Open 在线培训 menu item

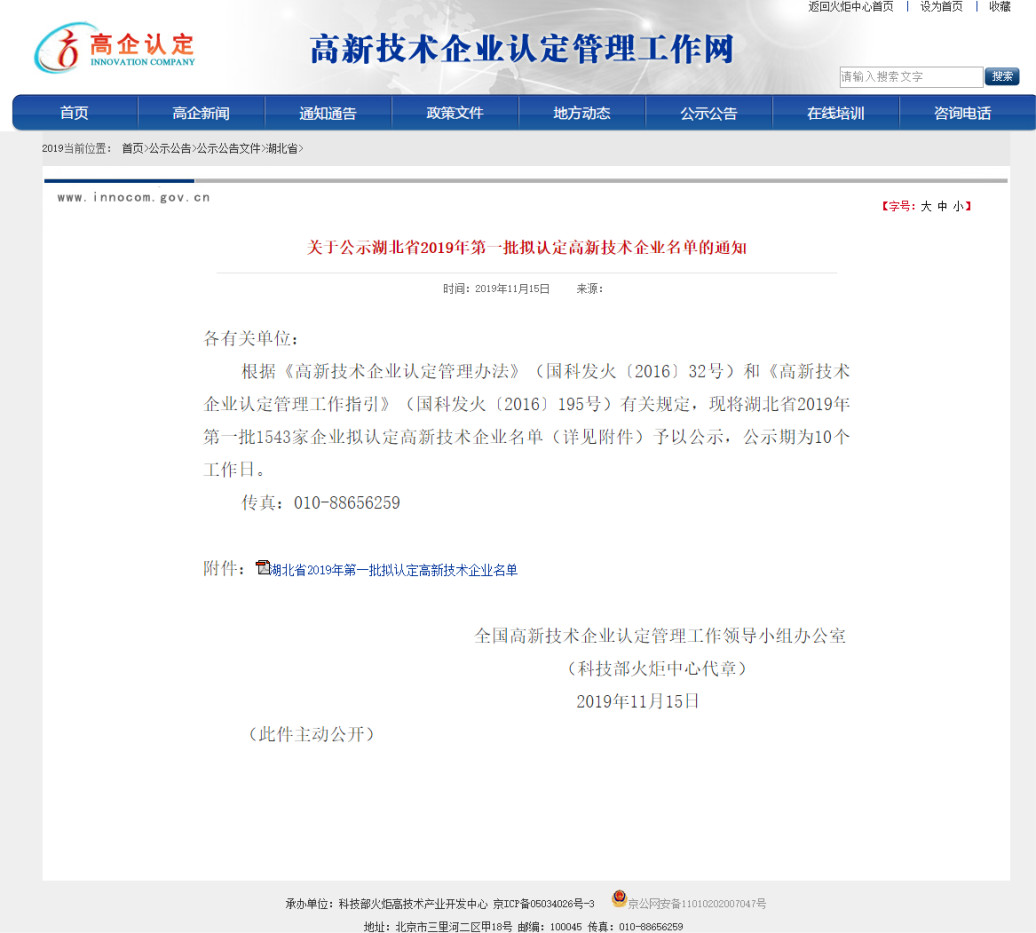click(x=836, y=113)
